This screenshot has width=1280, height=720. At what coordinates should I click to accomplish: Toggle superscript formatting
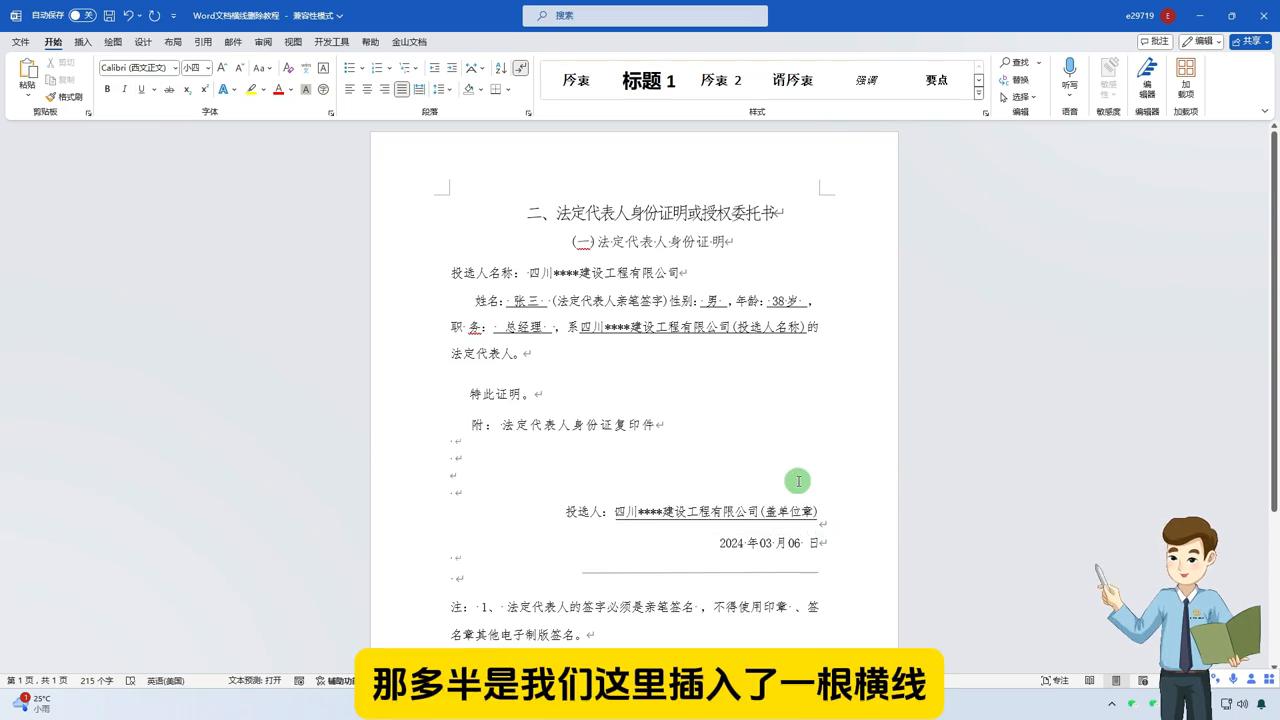coord(203,89)
